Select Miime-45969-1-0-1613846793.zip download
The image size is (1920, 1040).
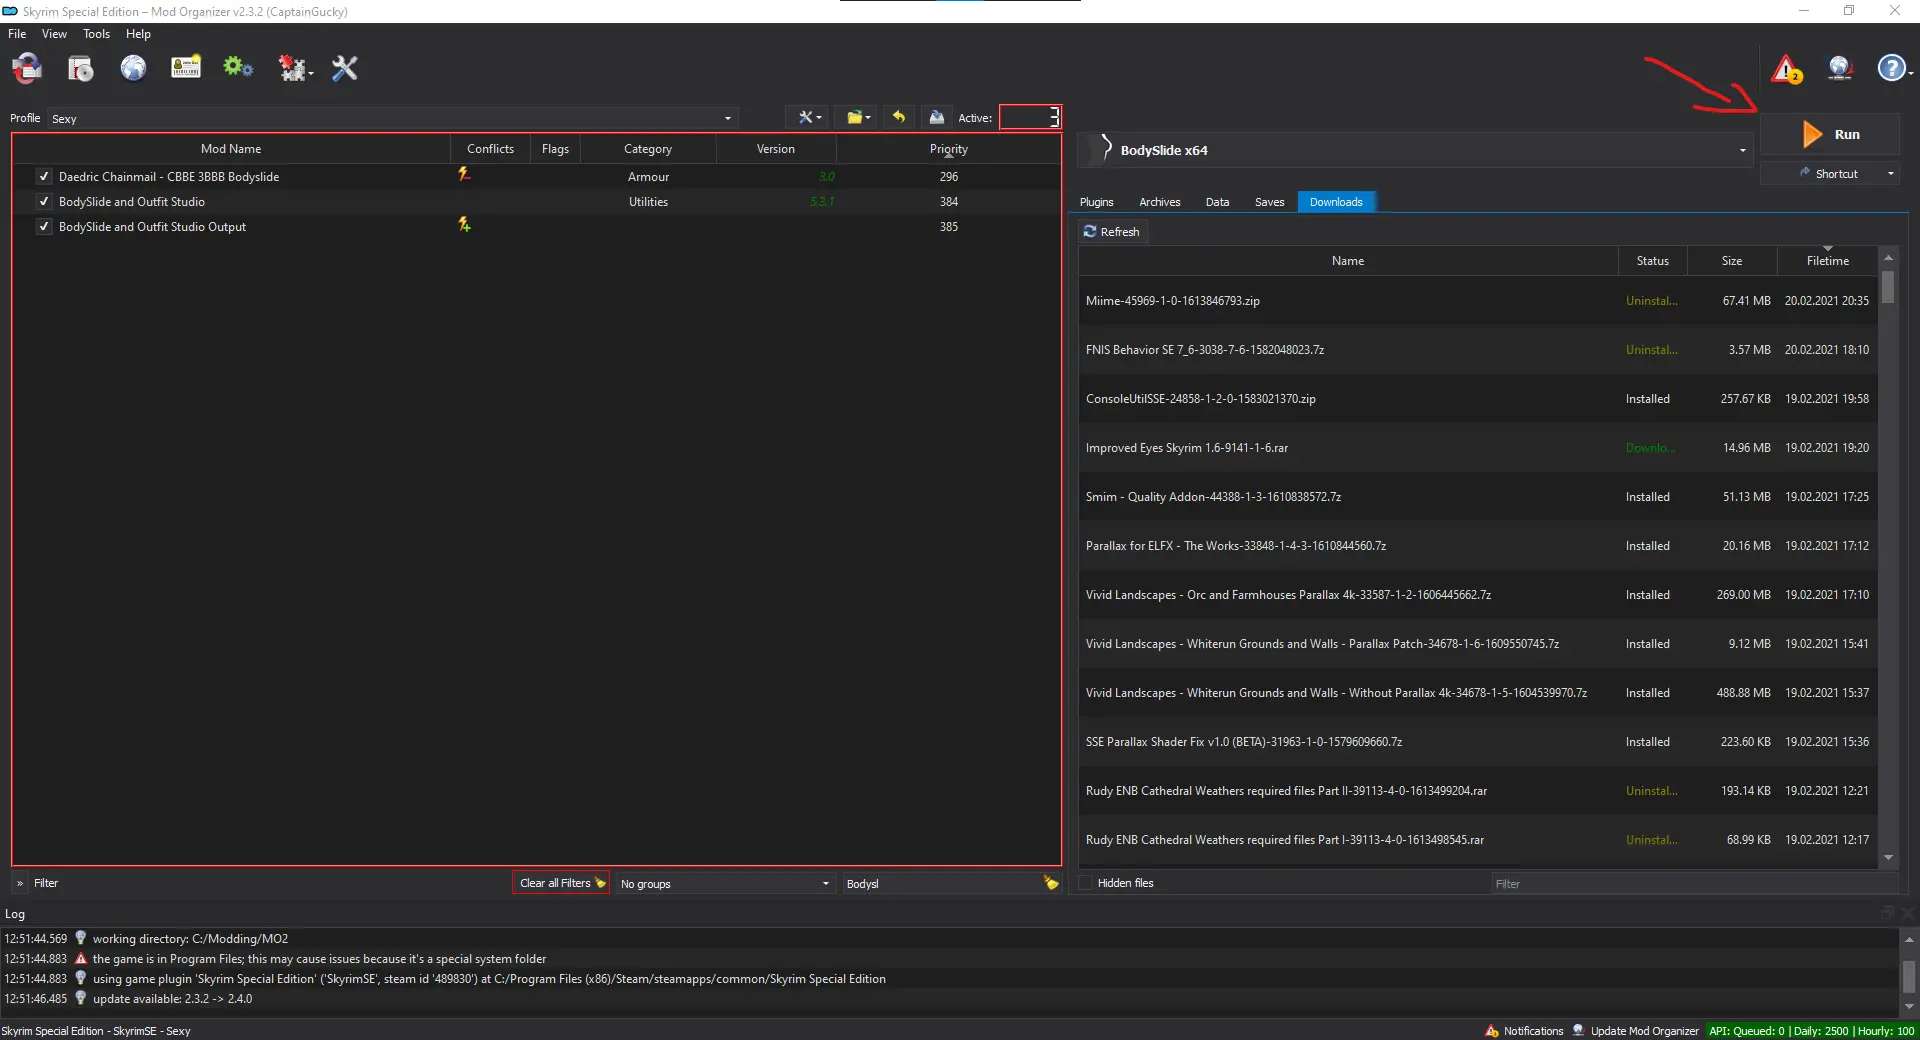(x=1478, y=301)
